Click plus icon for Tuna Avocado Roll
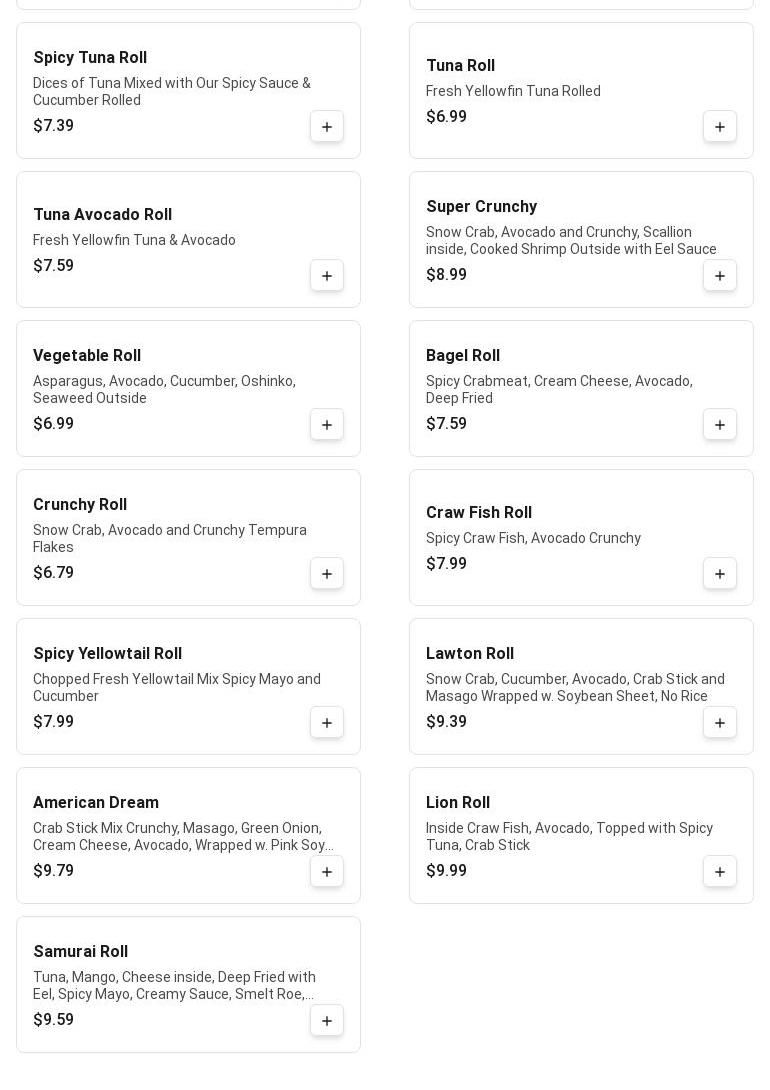This screenshot has width=770, height=1090. point(327,276)
